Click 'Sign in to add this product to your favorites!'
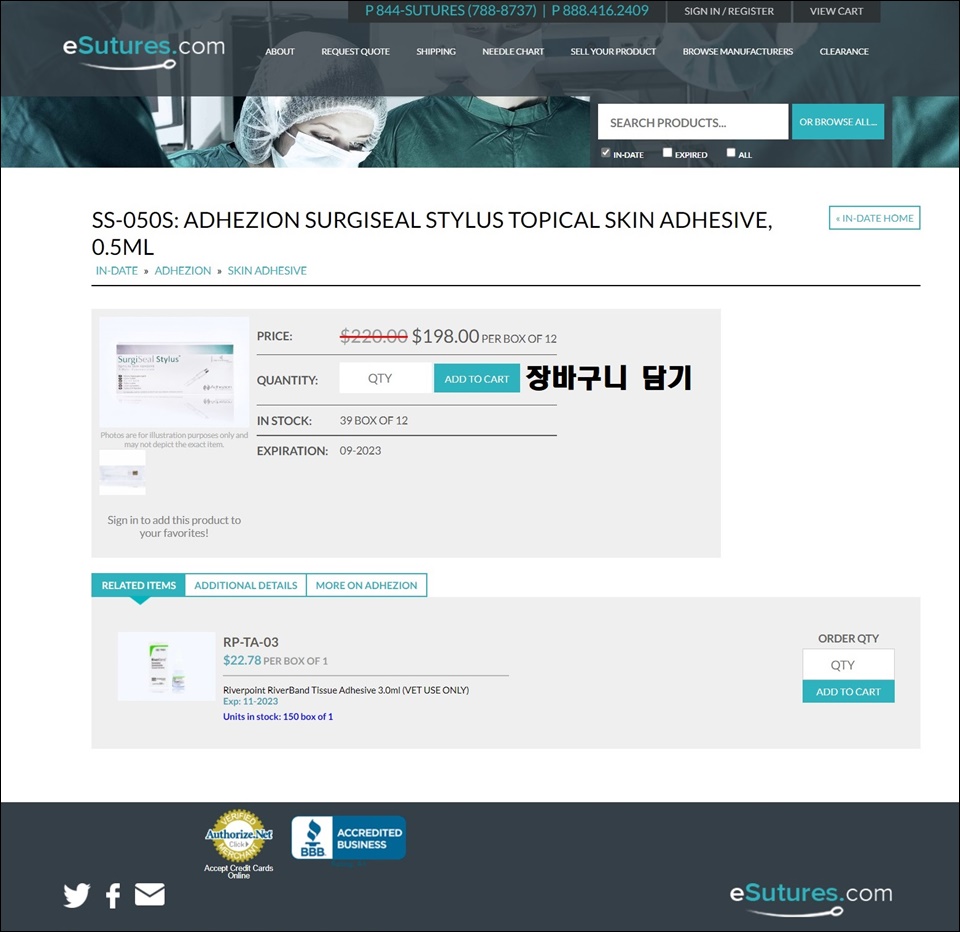The width and height of the screenshot is (960, 932). [174, 526]
